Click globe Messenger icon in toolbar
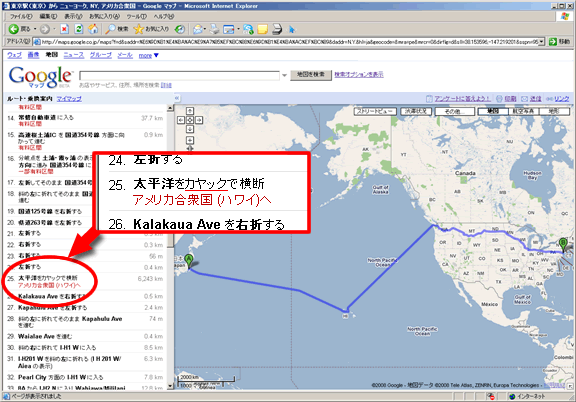The height and width of the screenshot is (402, 576). point(249,29)
